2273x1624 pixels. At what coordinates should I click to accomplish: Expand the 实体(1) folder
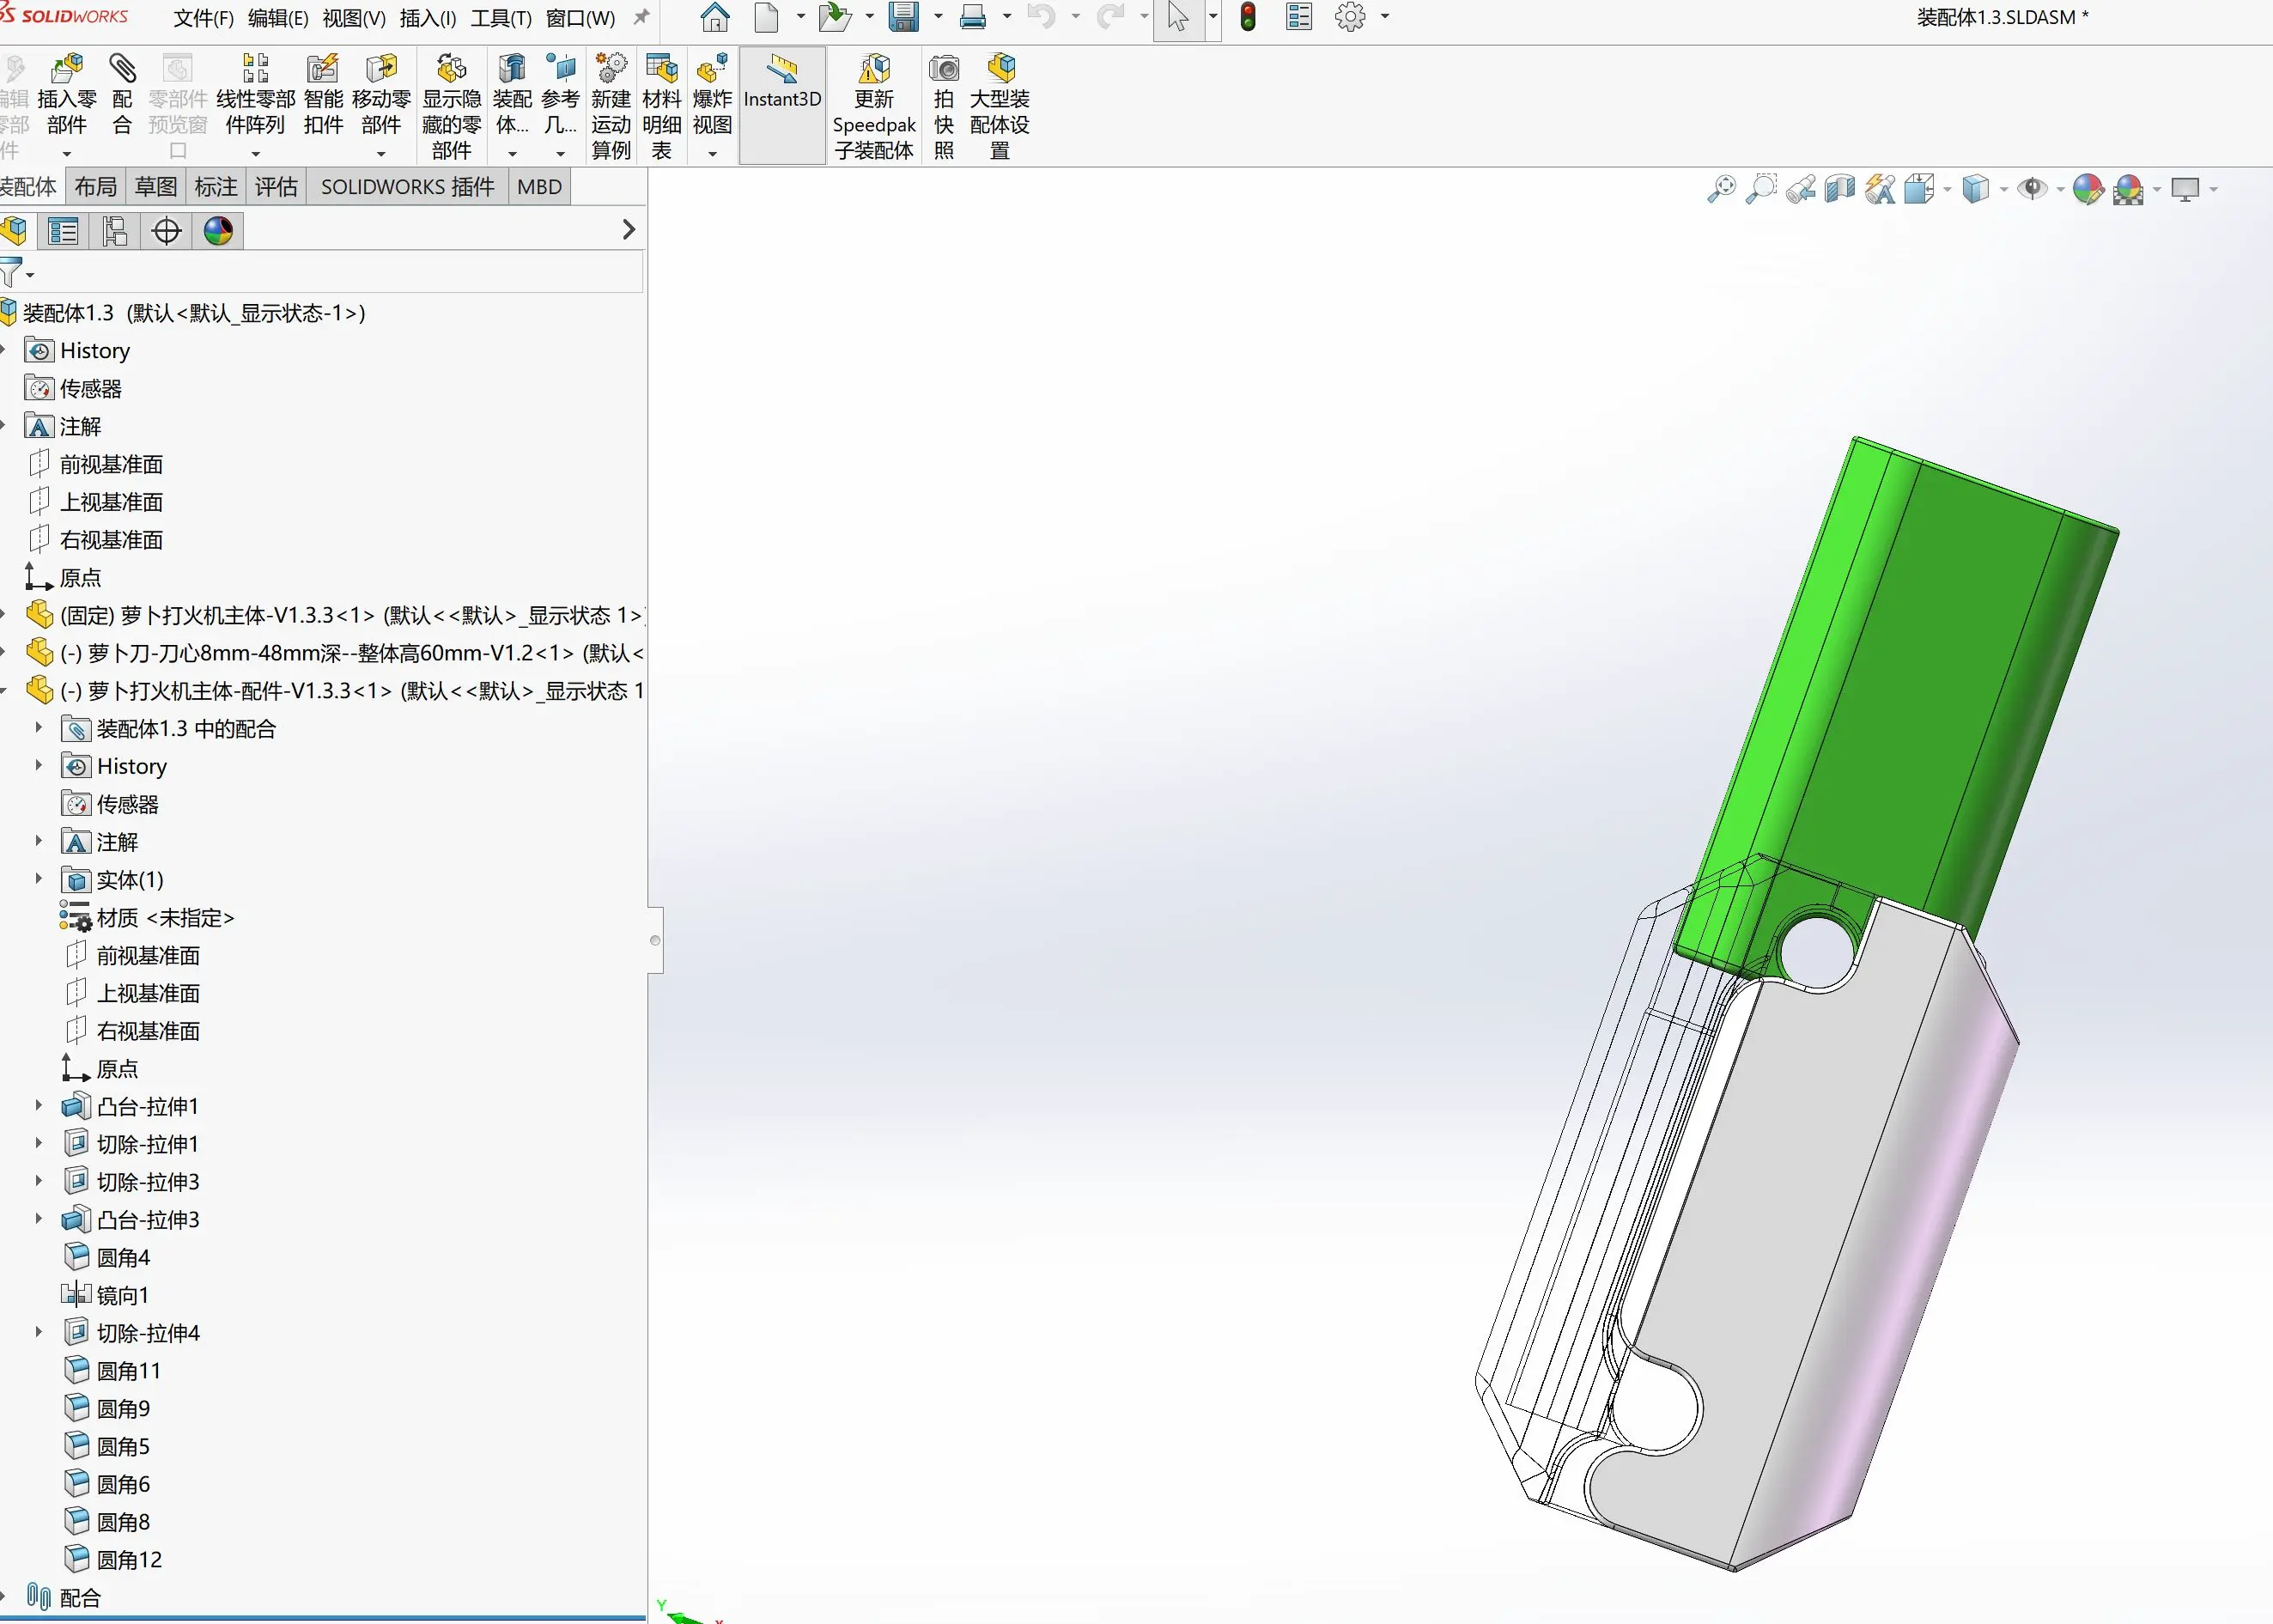38,878
